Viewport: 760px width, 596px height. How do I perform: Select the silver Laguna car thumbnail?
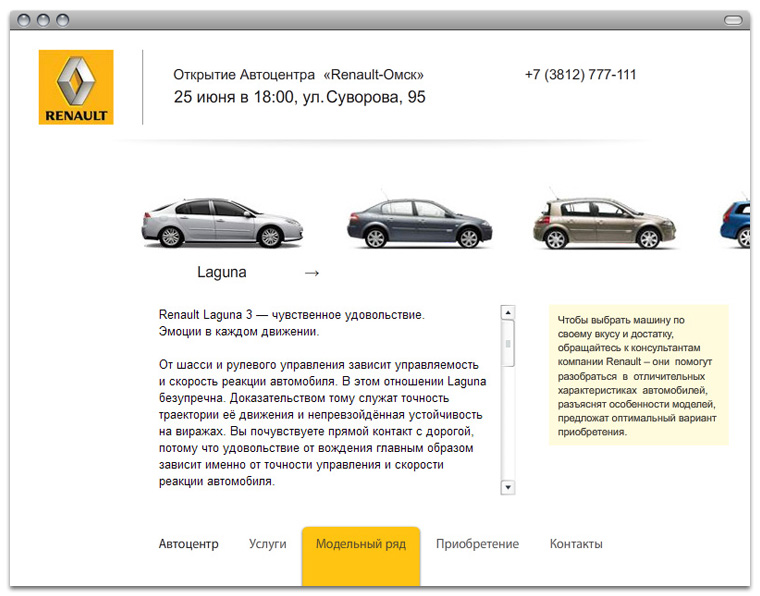point(222,223)
